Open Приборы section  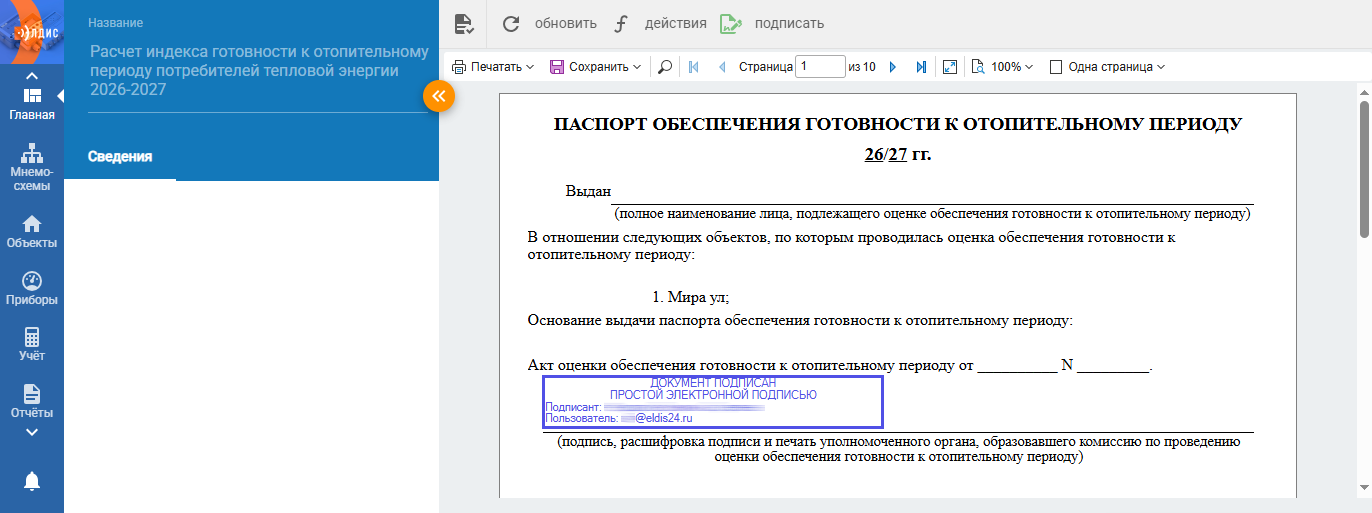32,289
